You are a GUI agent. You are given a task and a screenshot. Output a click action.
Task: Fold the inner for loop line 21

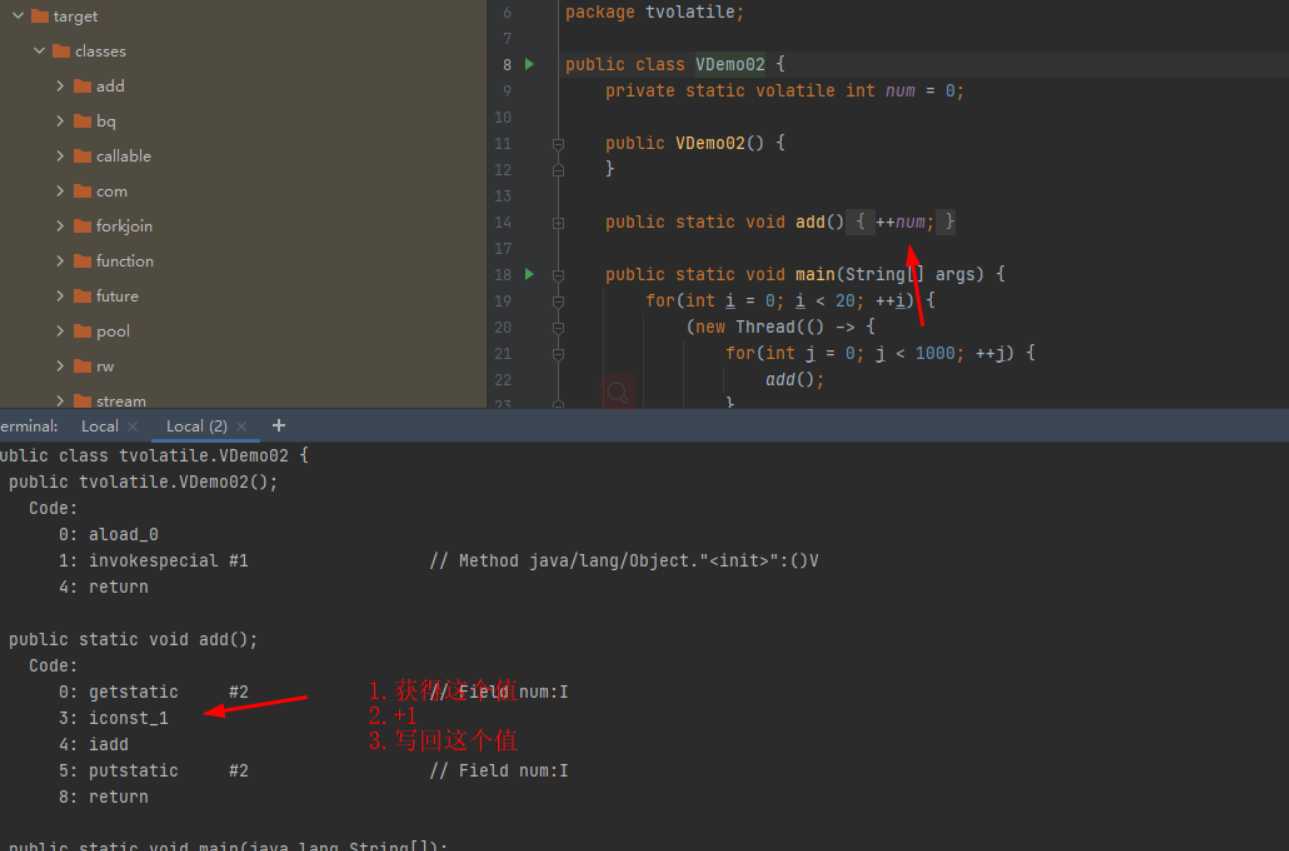point(559,353)
